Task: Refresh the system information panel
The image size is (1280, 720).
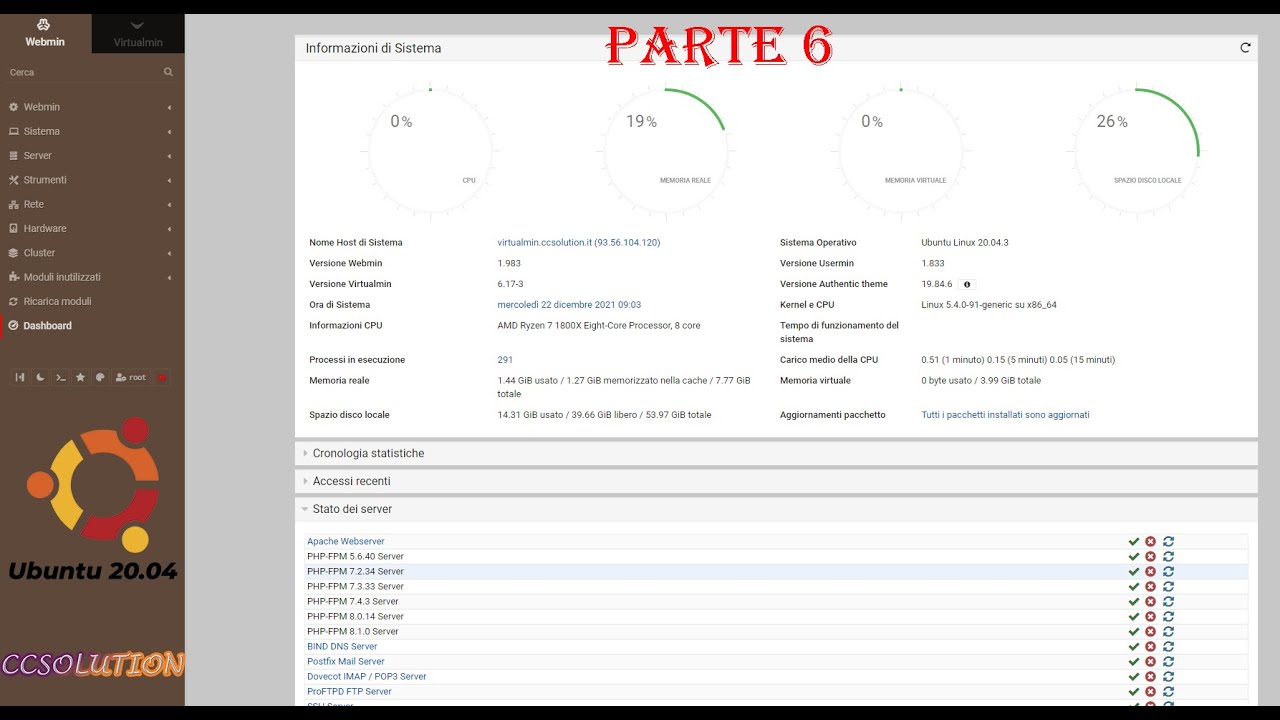Action: point(1245,47)
